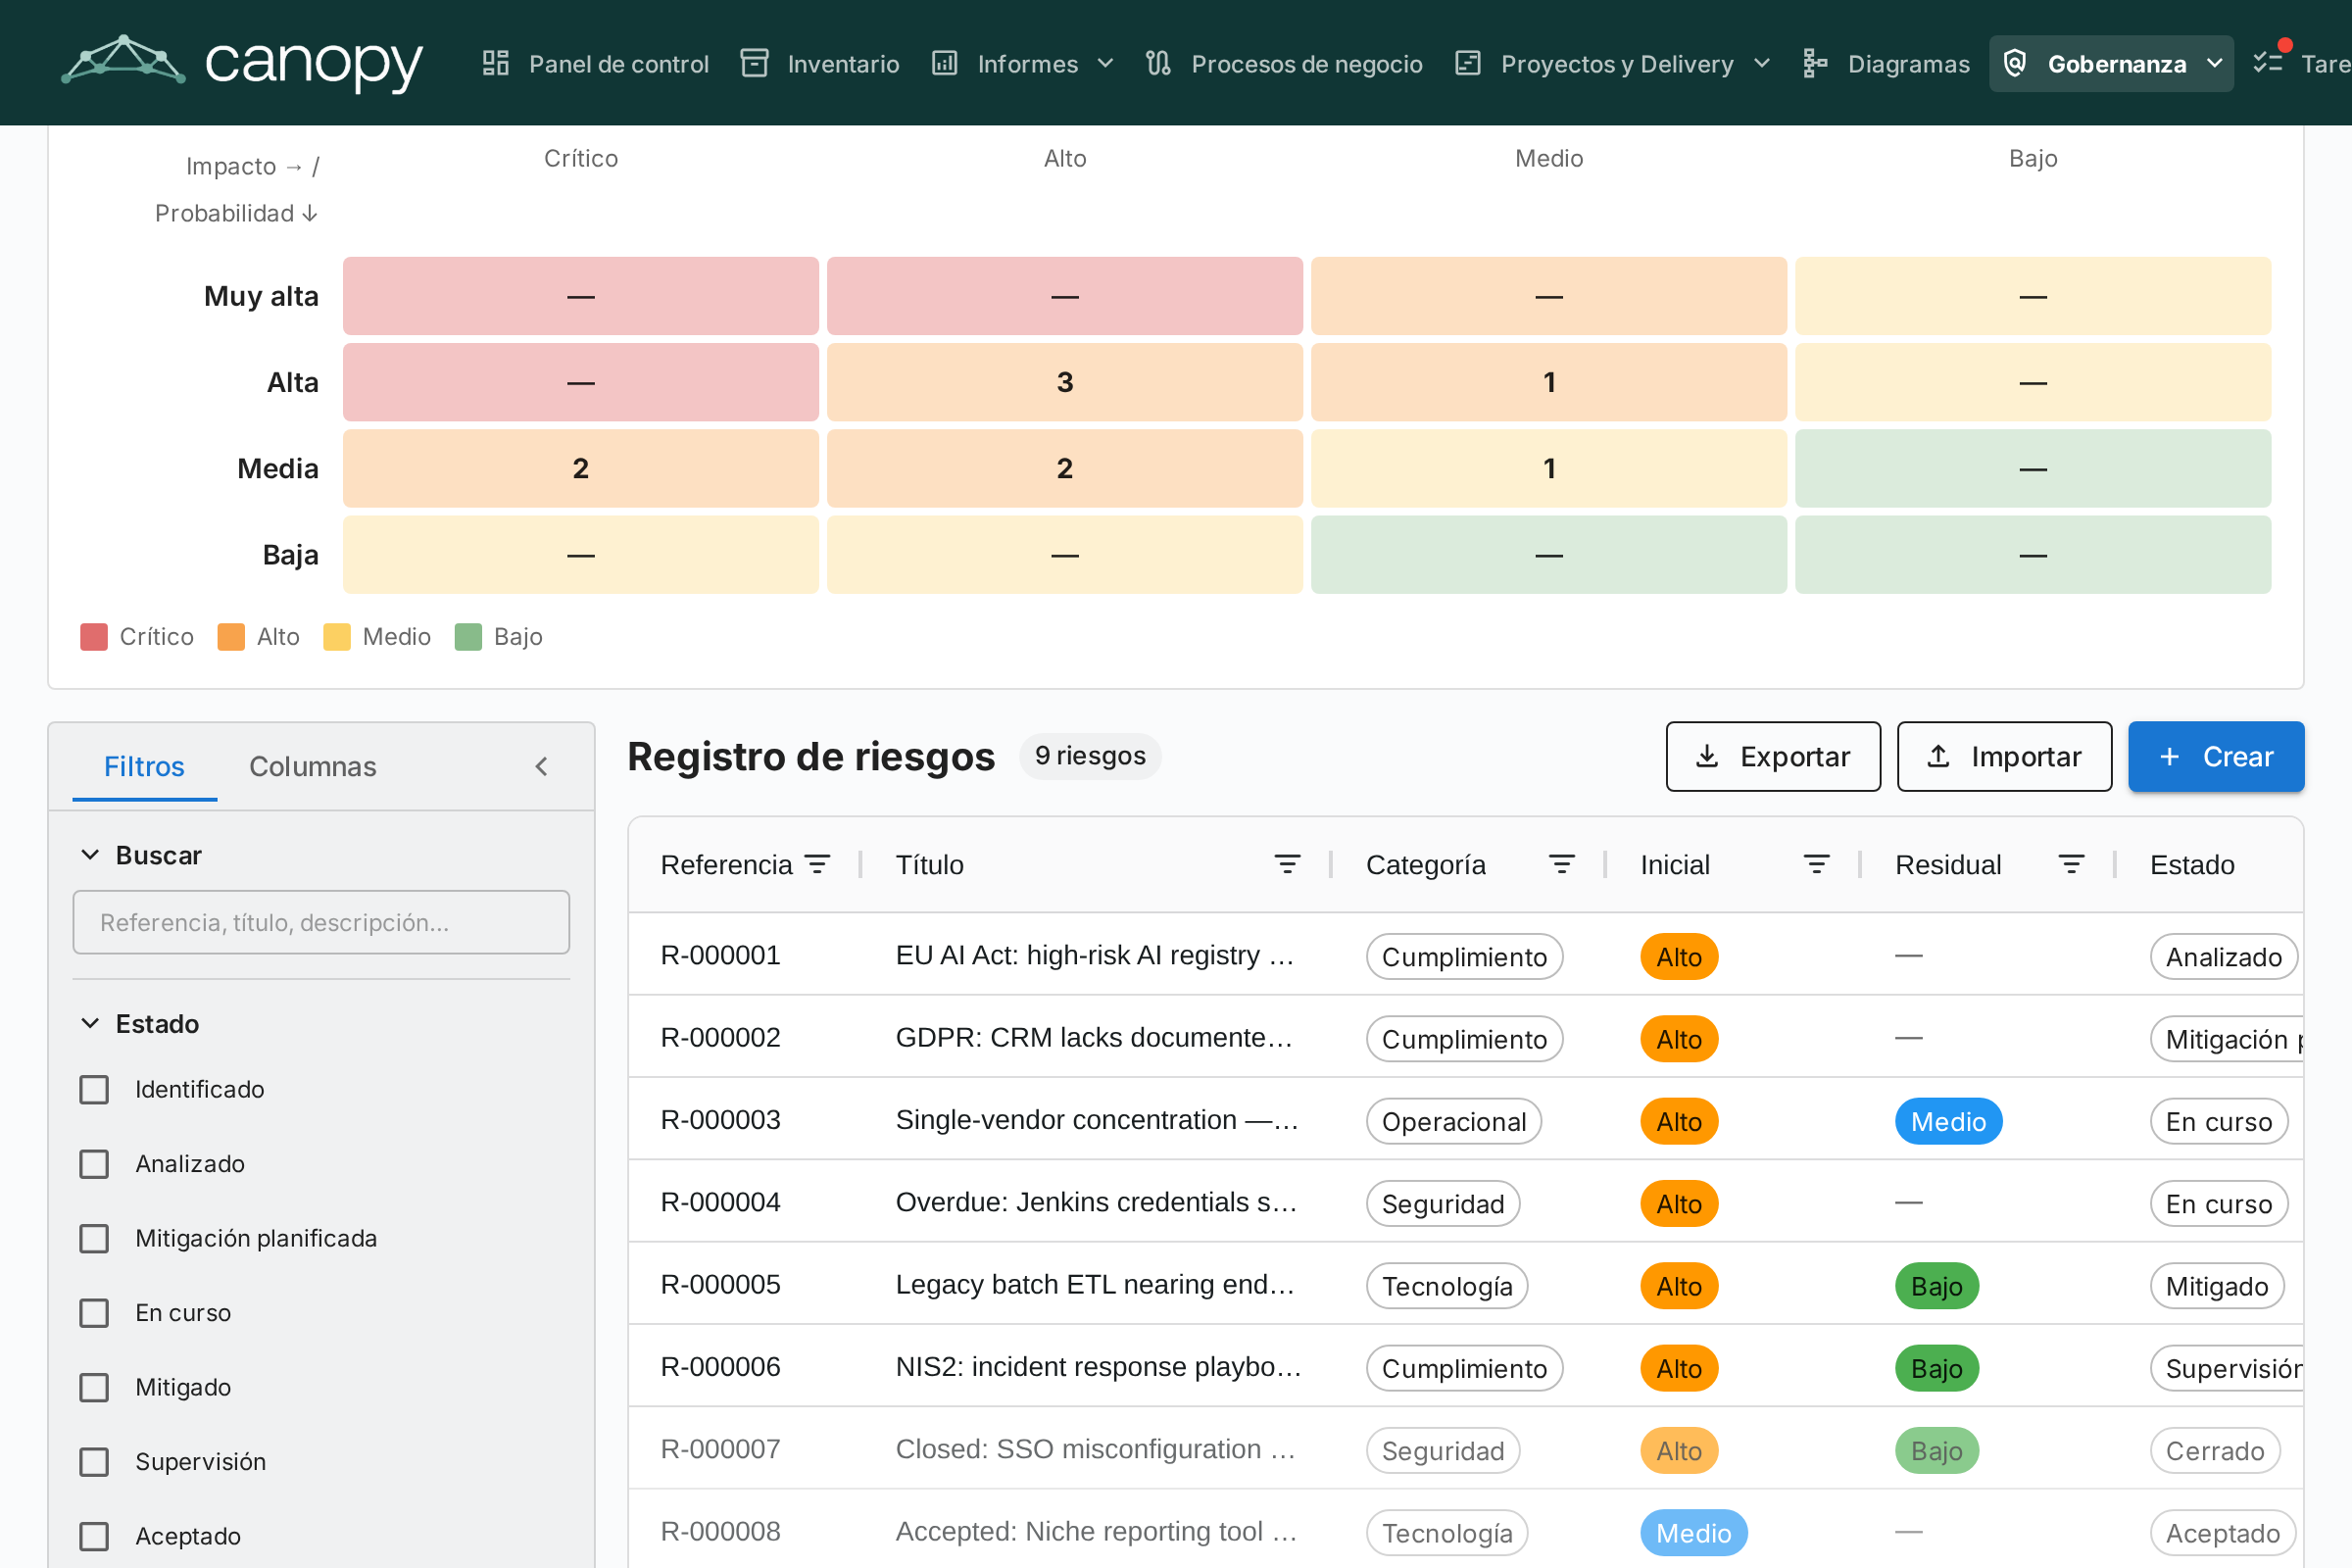
Task: Click the upload icon on Importar
Action: 1938,757
